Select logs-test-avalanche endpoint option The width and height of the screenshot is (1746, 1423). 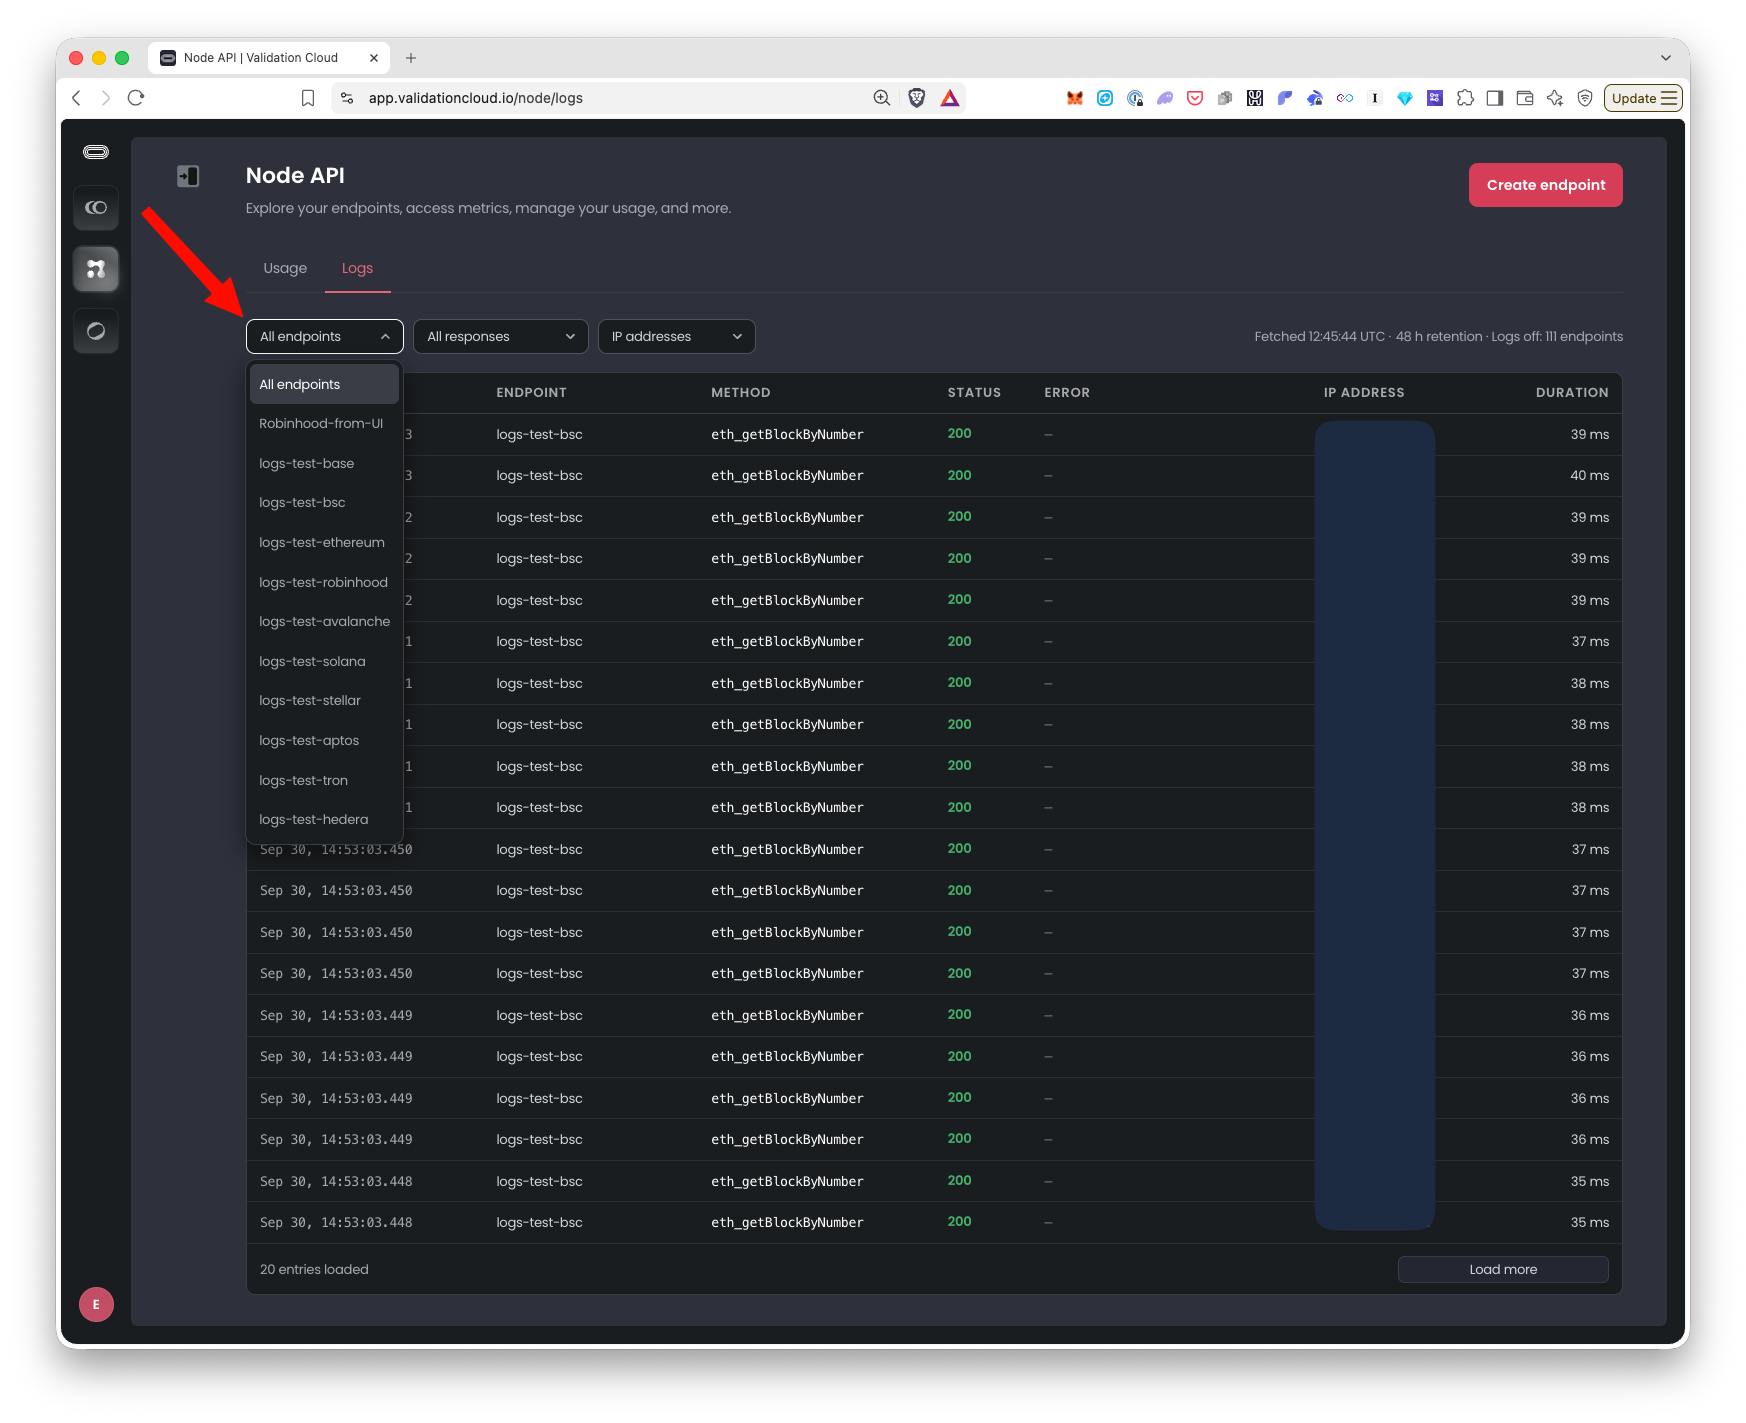(324, 622)
